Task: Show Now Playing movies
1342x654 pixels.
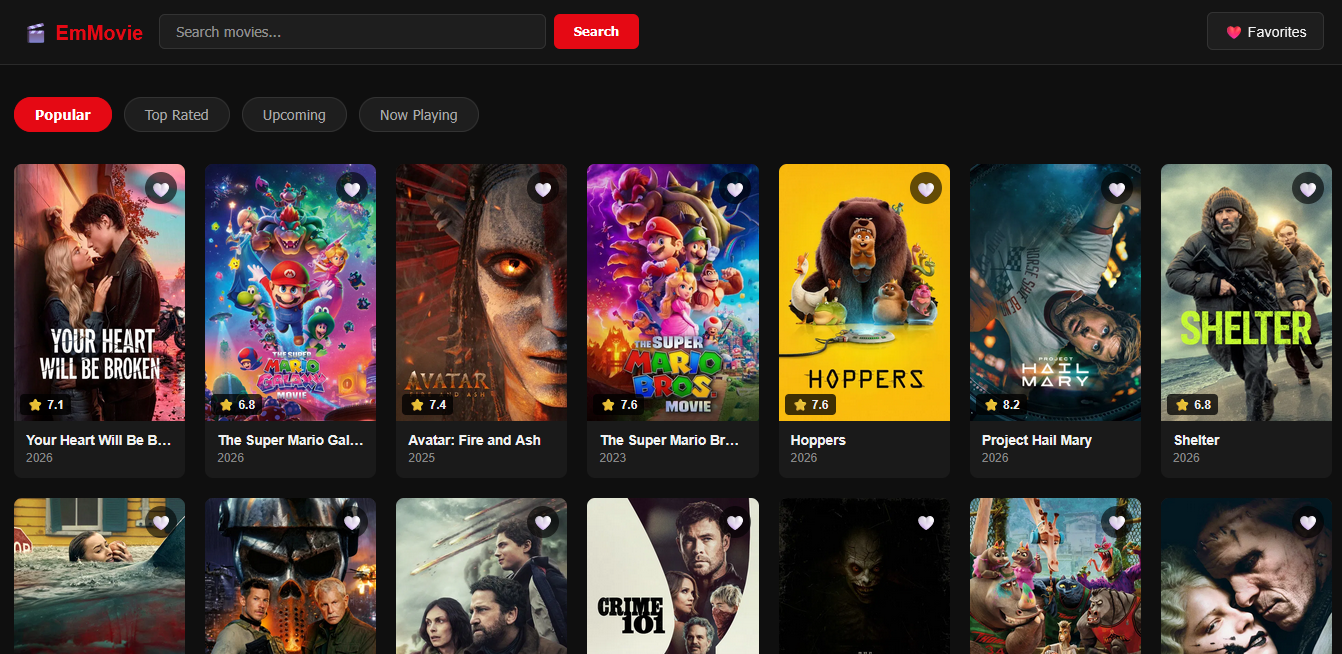Action: pyautogui.click(x=419, y=115)
